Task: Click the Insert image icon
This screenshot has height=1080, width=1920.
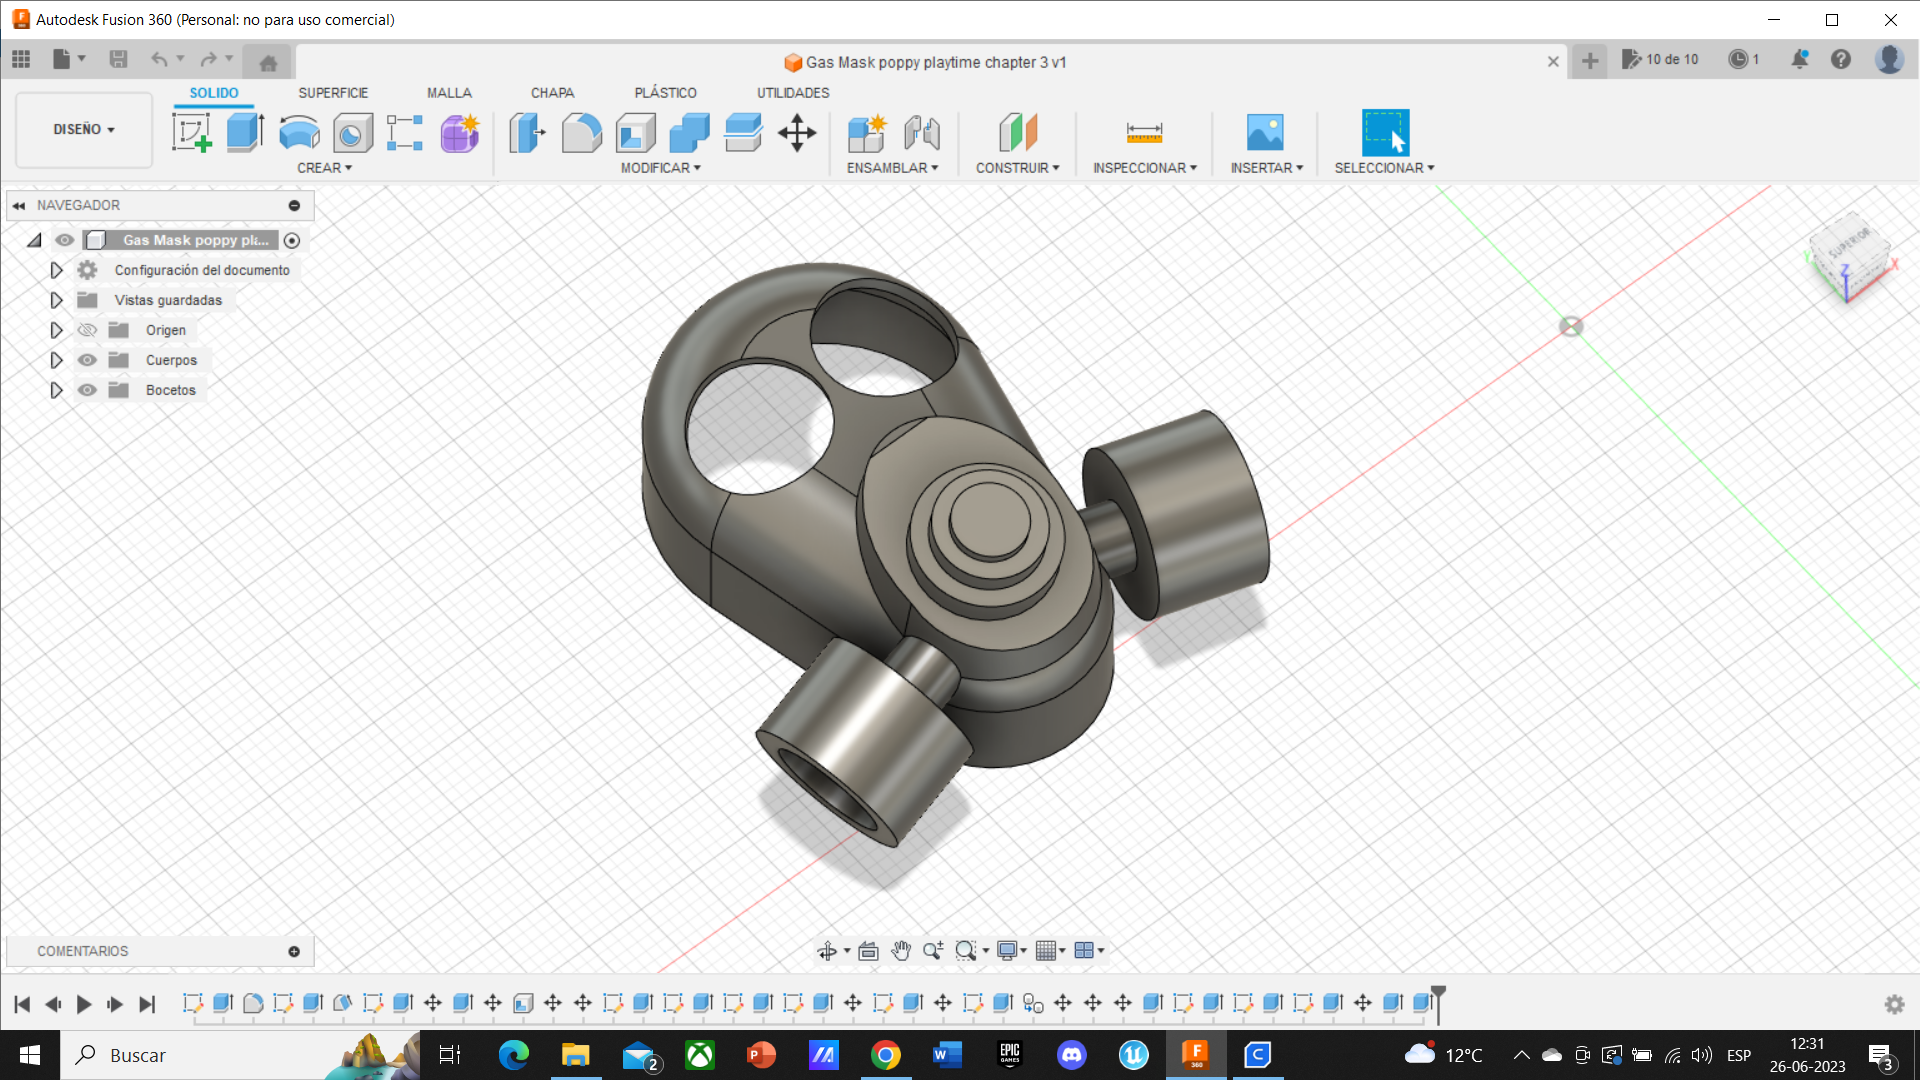Action: coord(1265,132)
